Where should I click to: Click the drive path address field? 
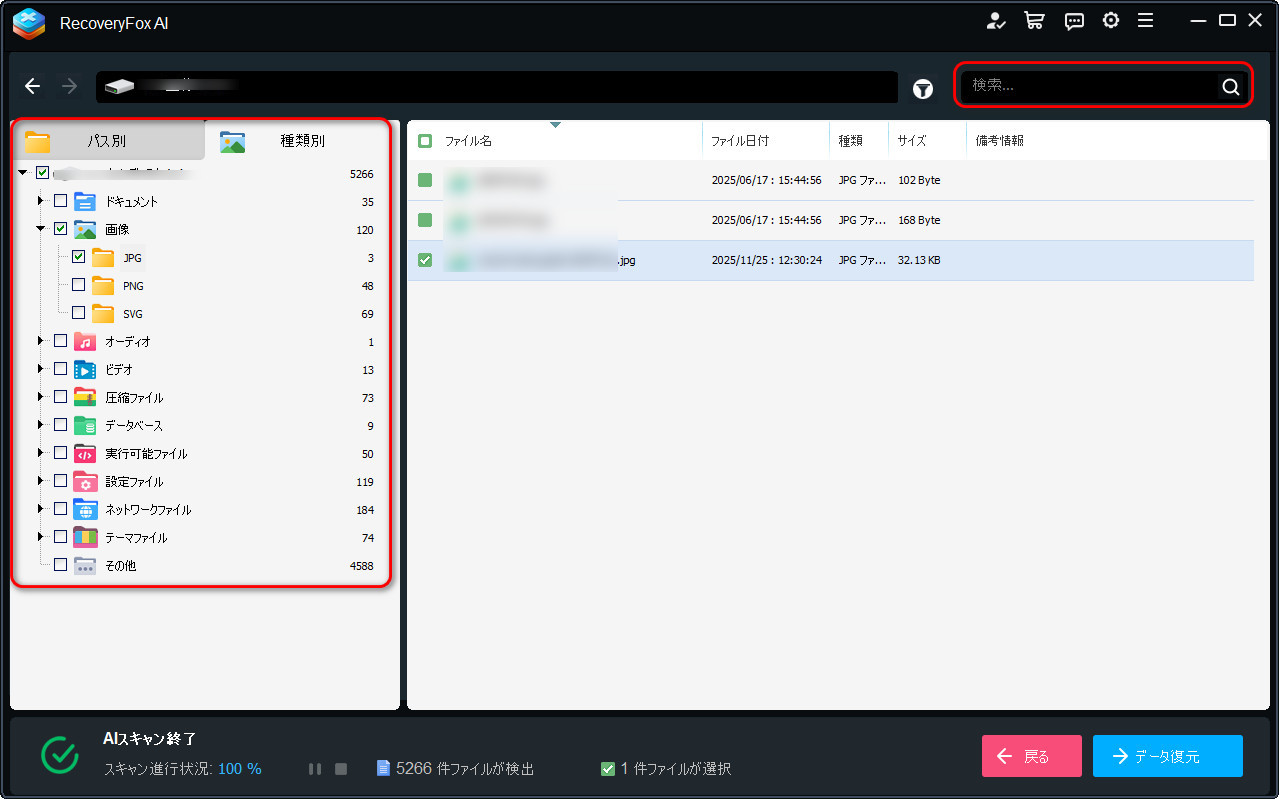(497, 87)
